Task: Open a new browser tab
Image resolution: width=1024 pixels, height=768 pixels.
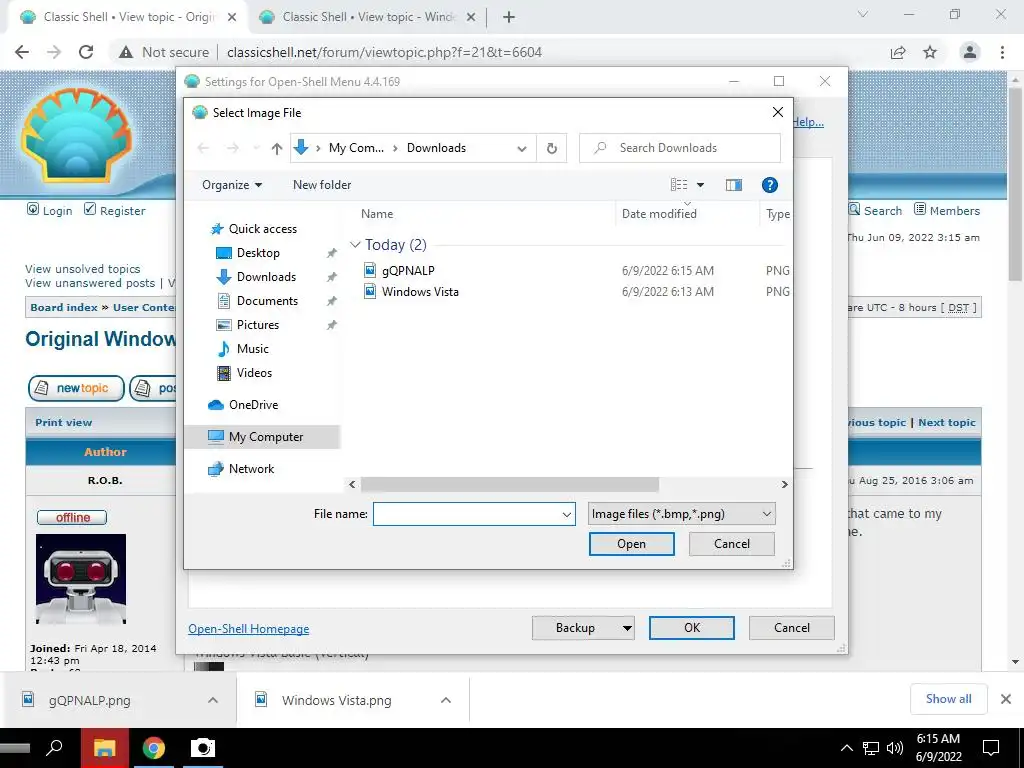Action: (509, 17)
